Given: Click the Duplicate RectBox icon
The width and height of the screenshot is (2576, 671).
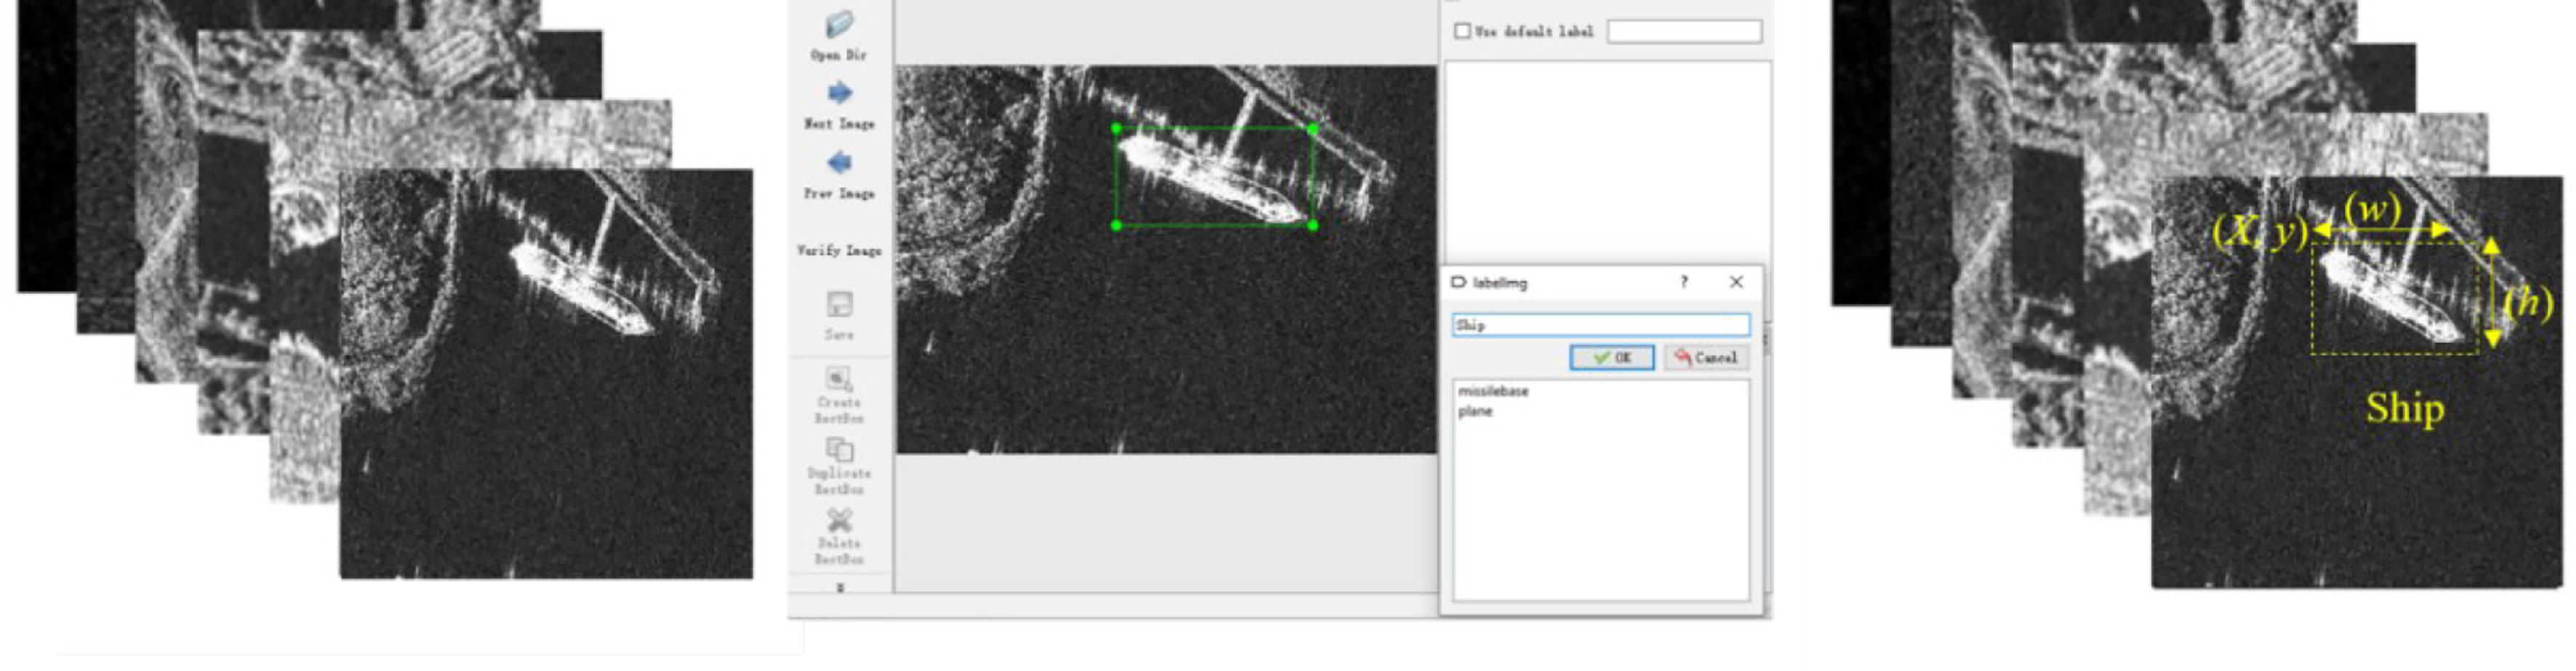Looking at the screenshot, I should [839, 450].
